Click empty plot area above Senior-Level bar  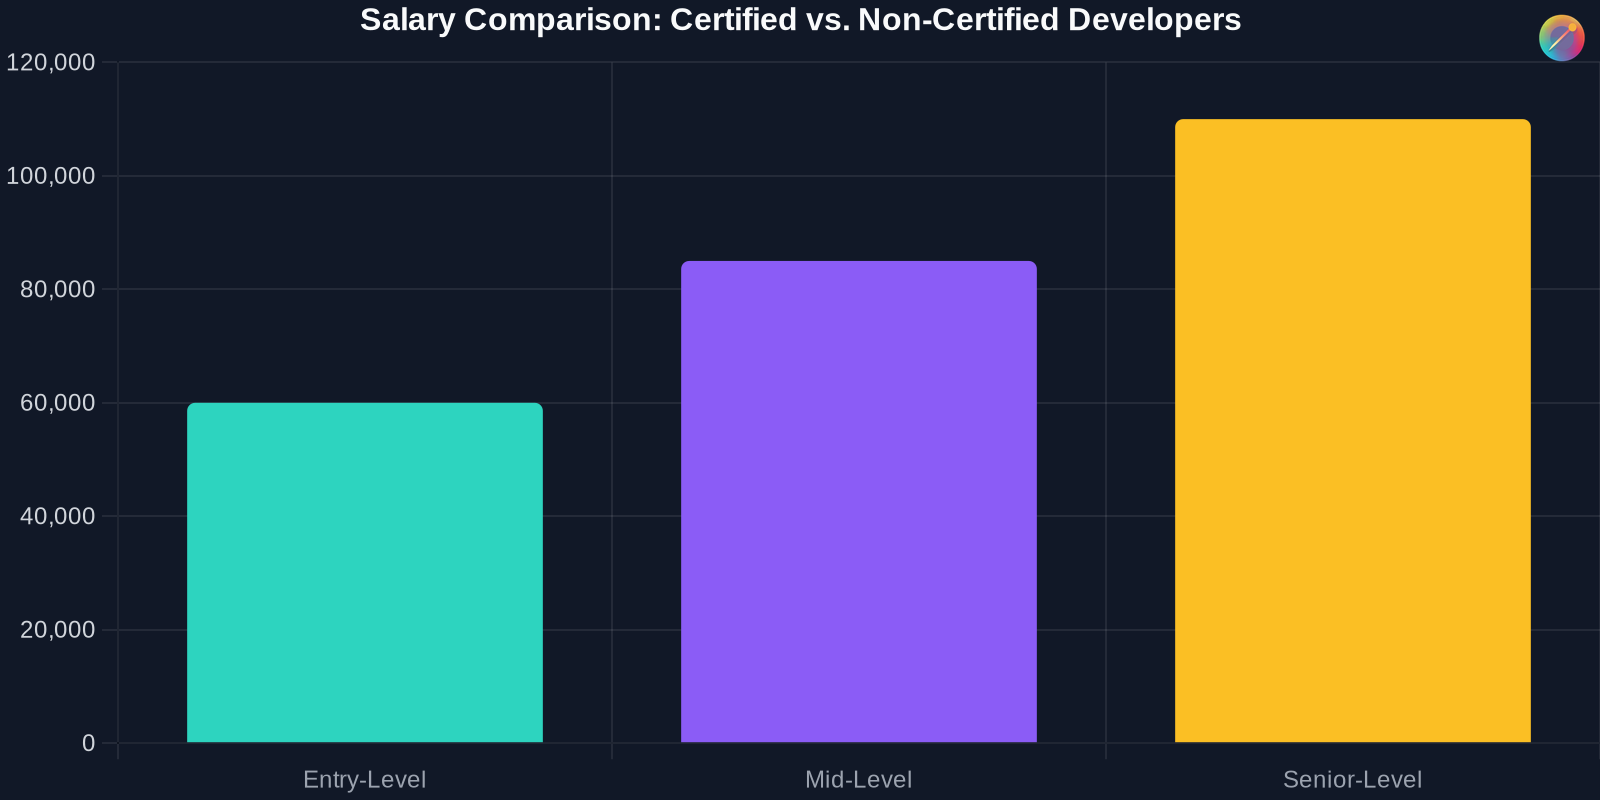1352,90
